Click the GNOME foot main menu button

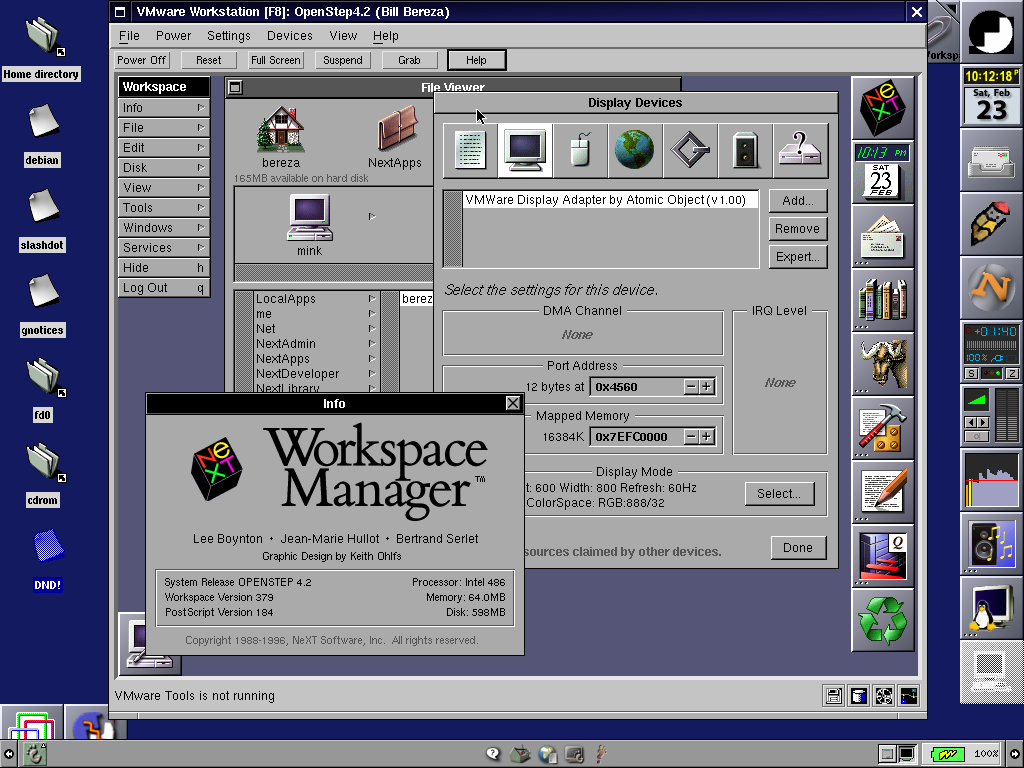click(34, 754)
